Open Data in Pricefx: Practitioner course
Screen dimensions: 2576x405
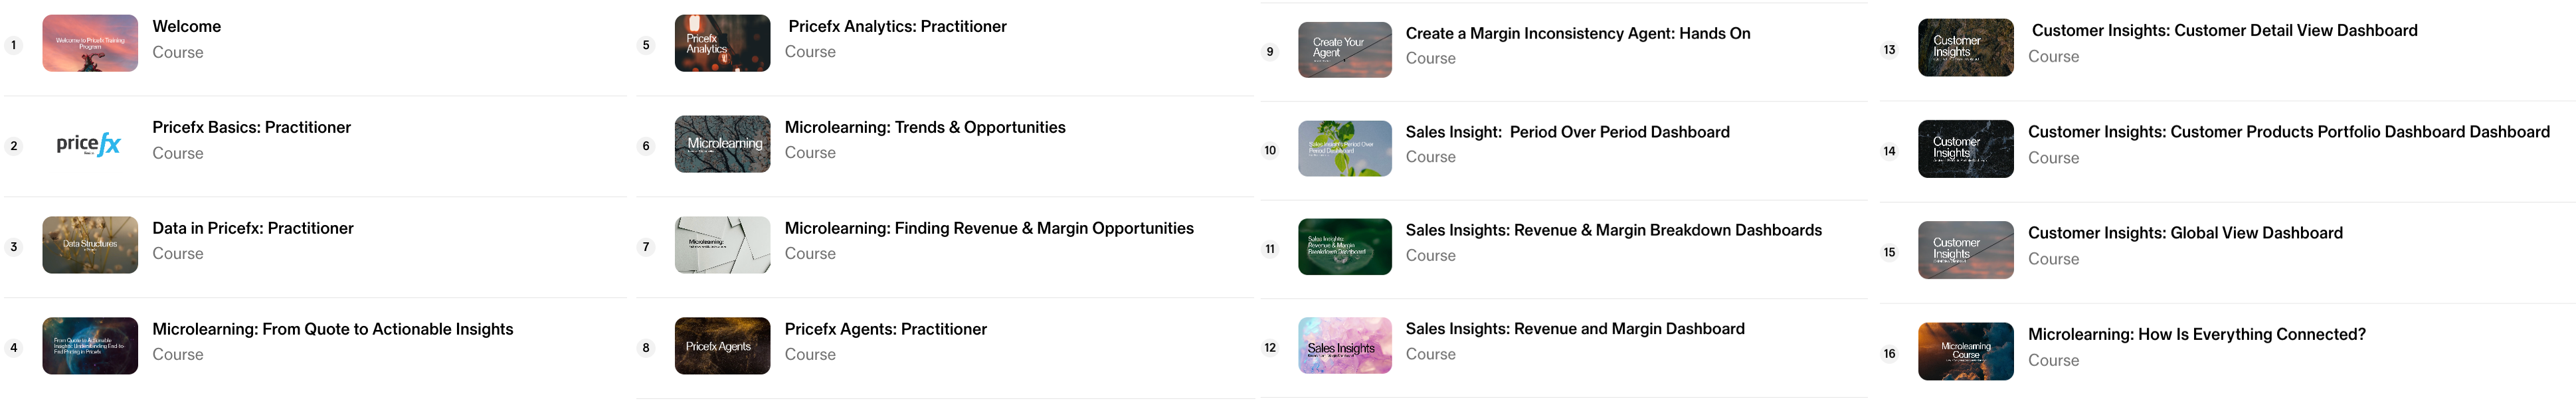(253, 229)
